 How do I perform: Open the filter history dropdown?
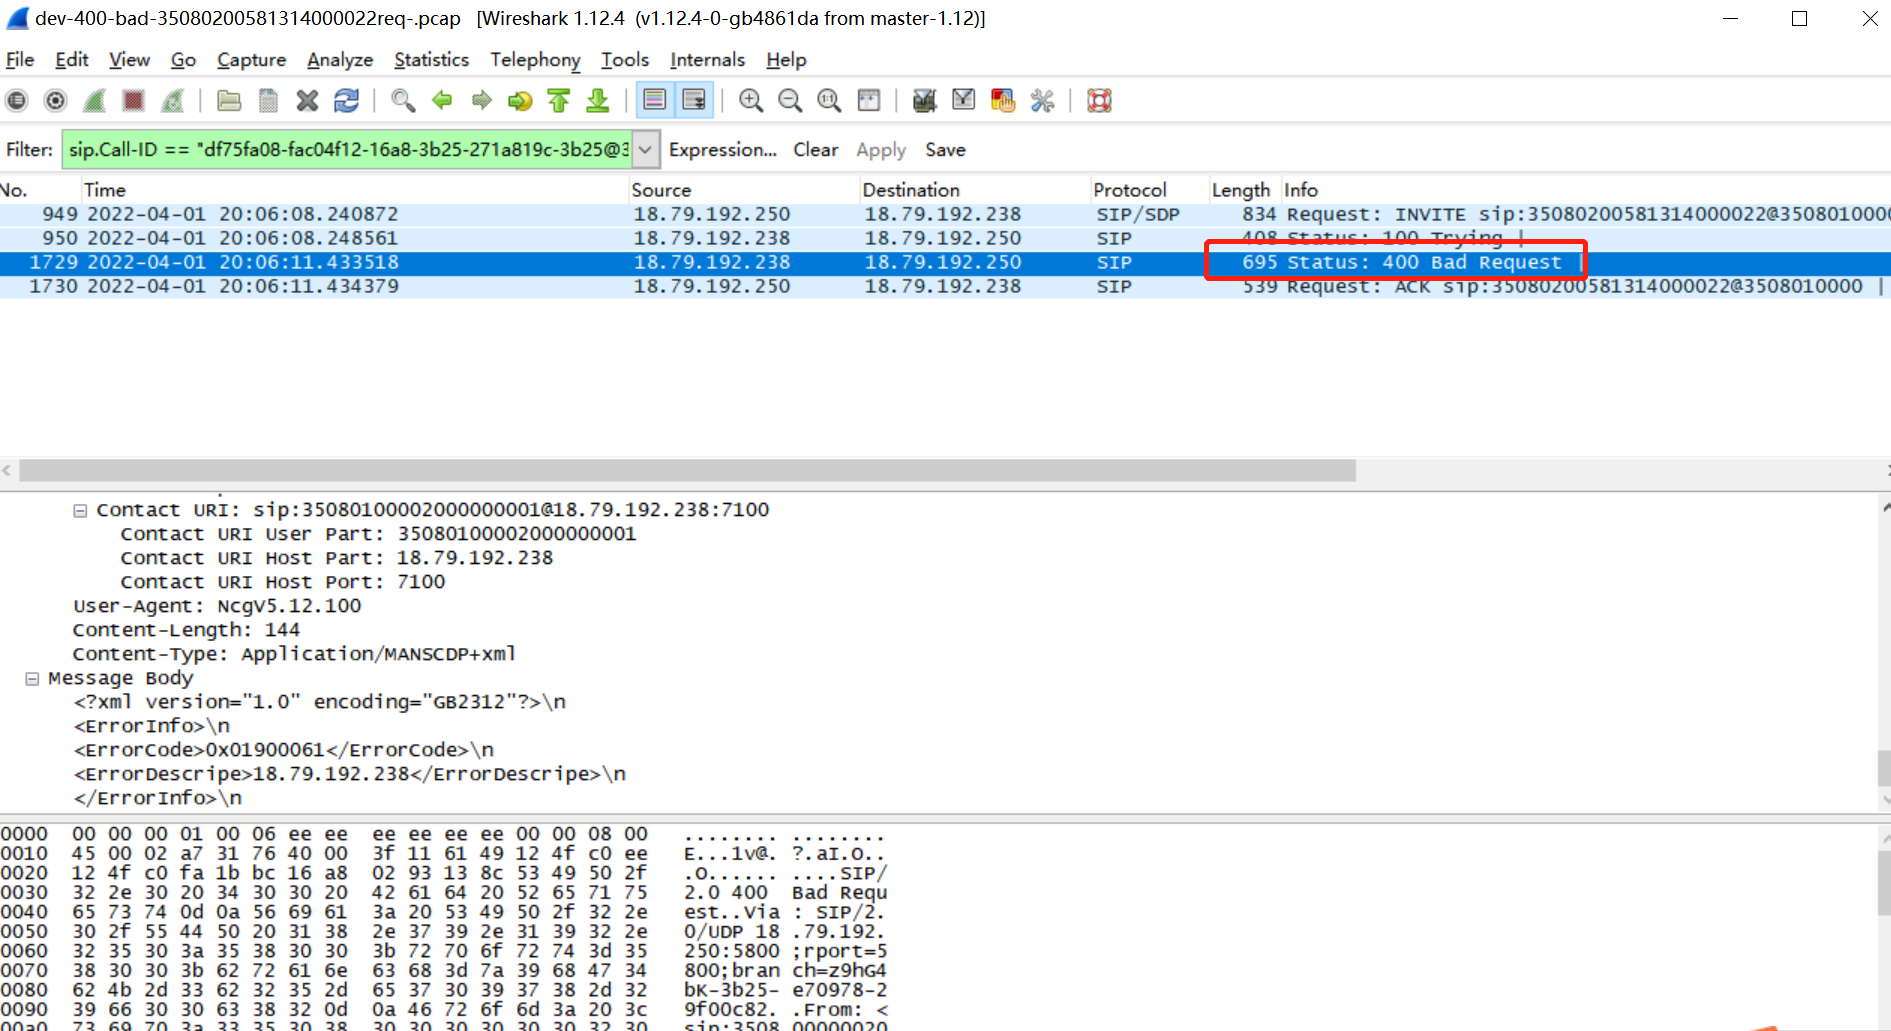[x=646, y=150]
